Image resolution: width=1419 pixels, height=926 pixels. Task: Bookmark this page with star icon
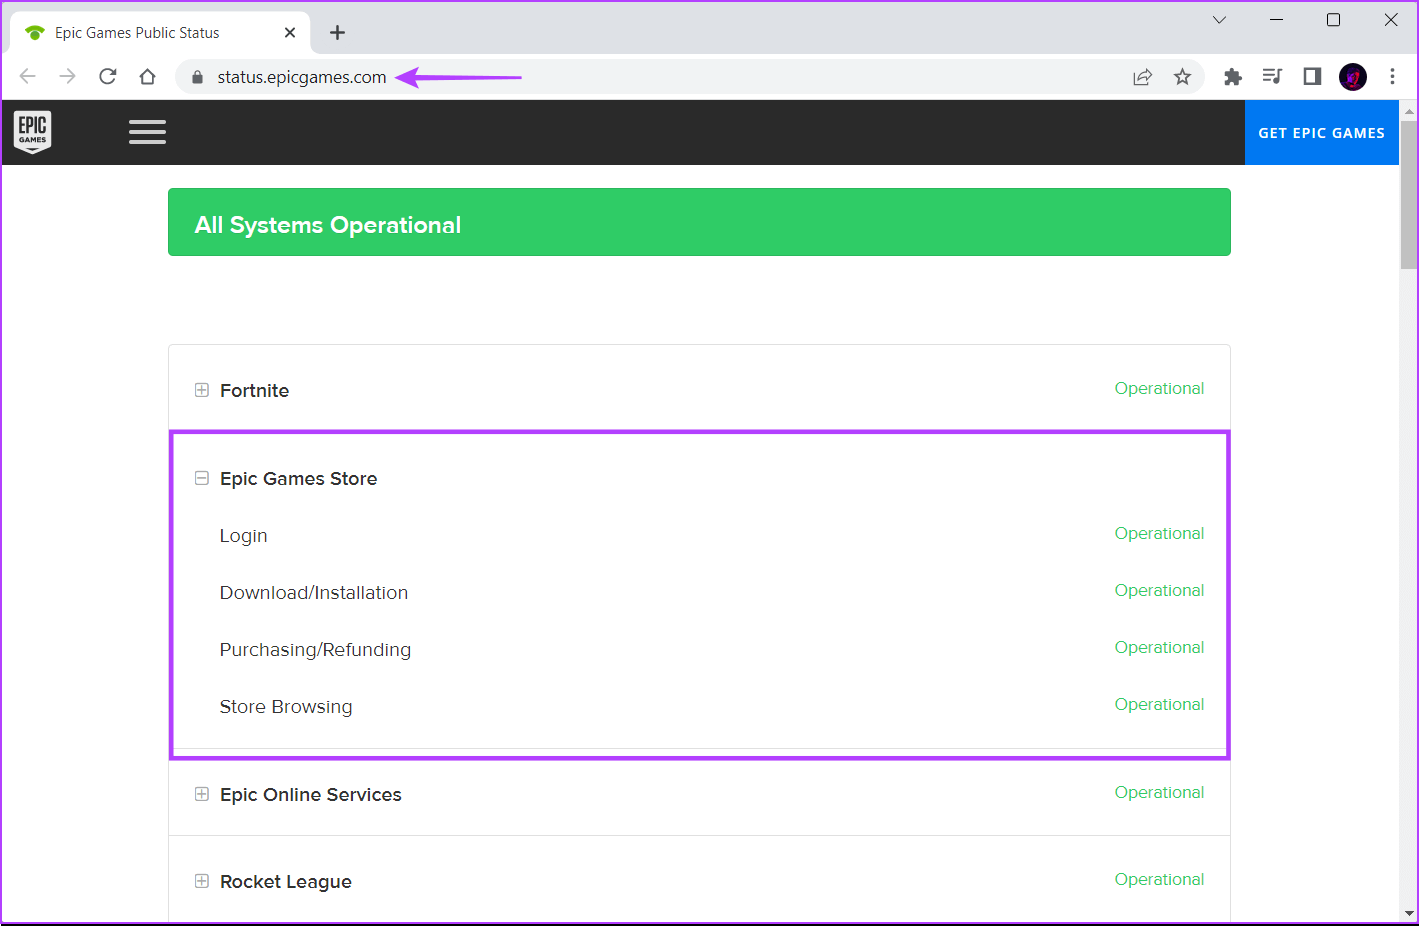pyautogui.click(x=1182, y=77)
